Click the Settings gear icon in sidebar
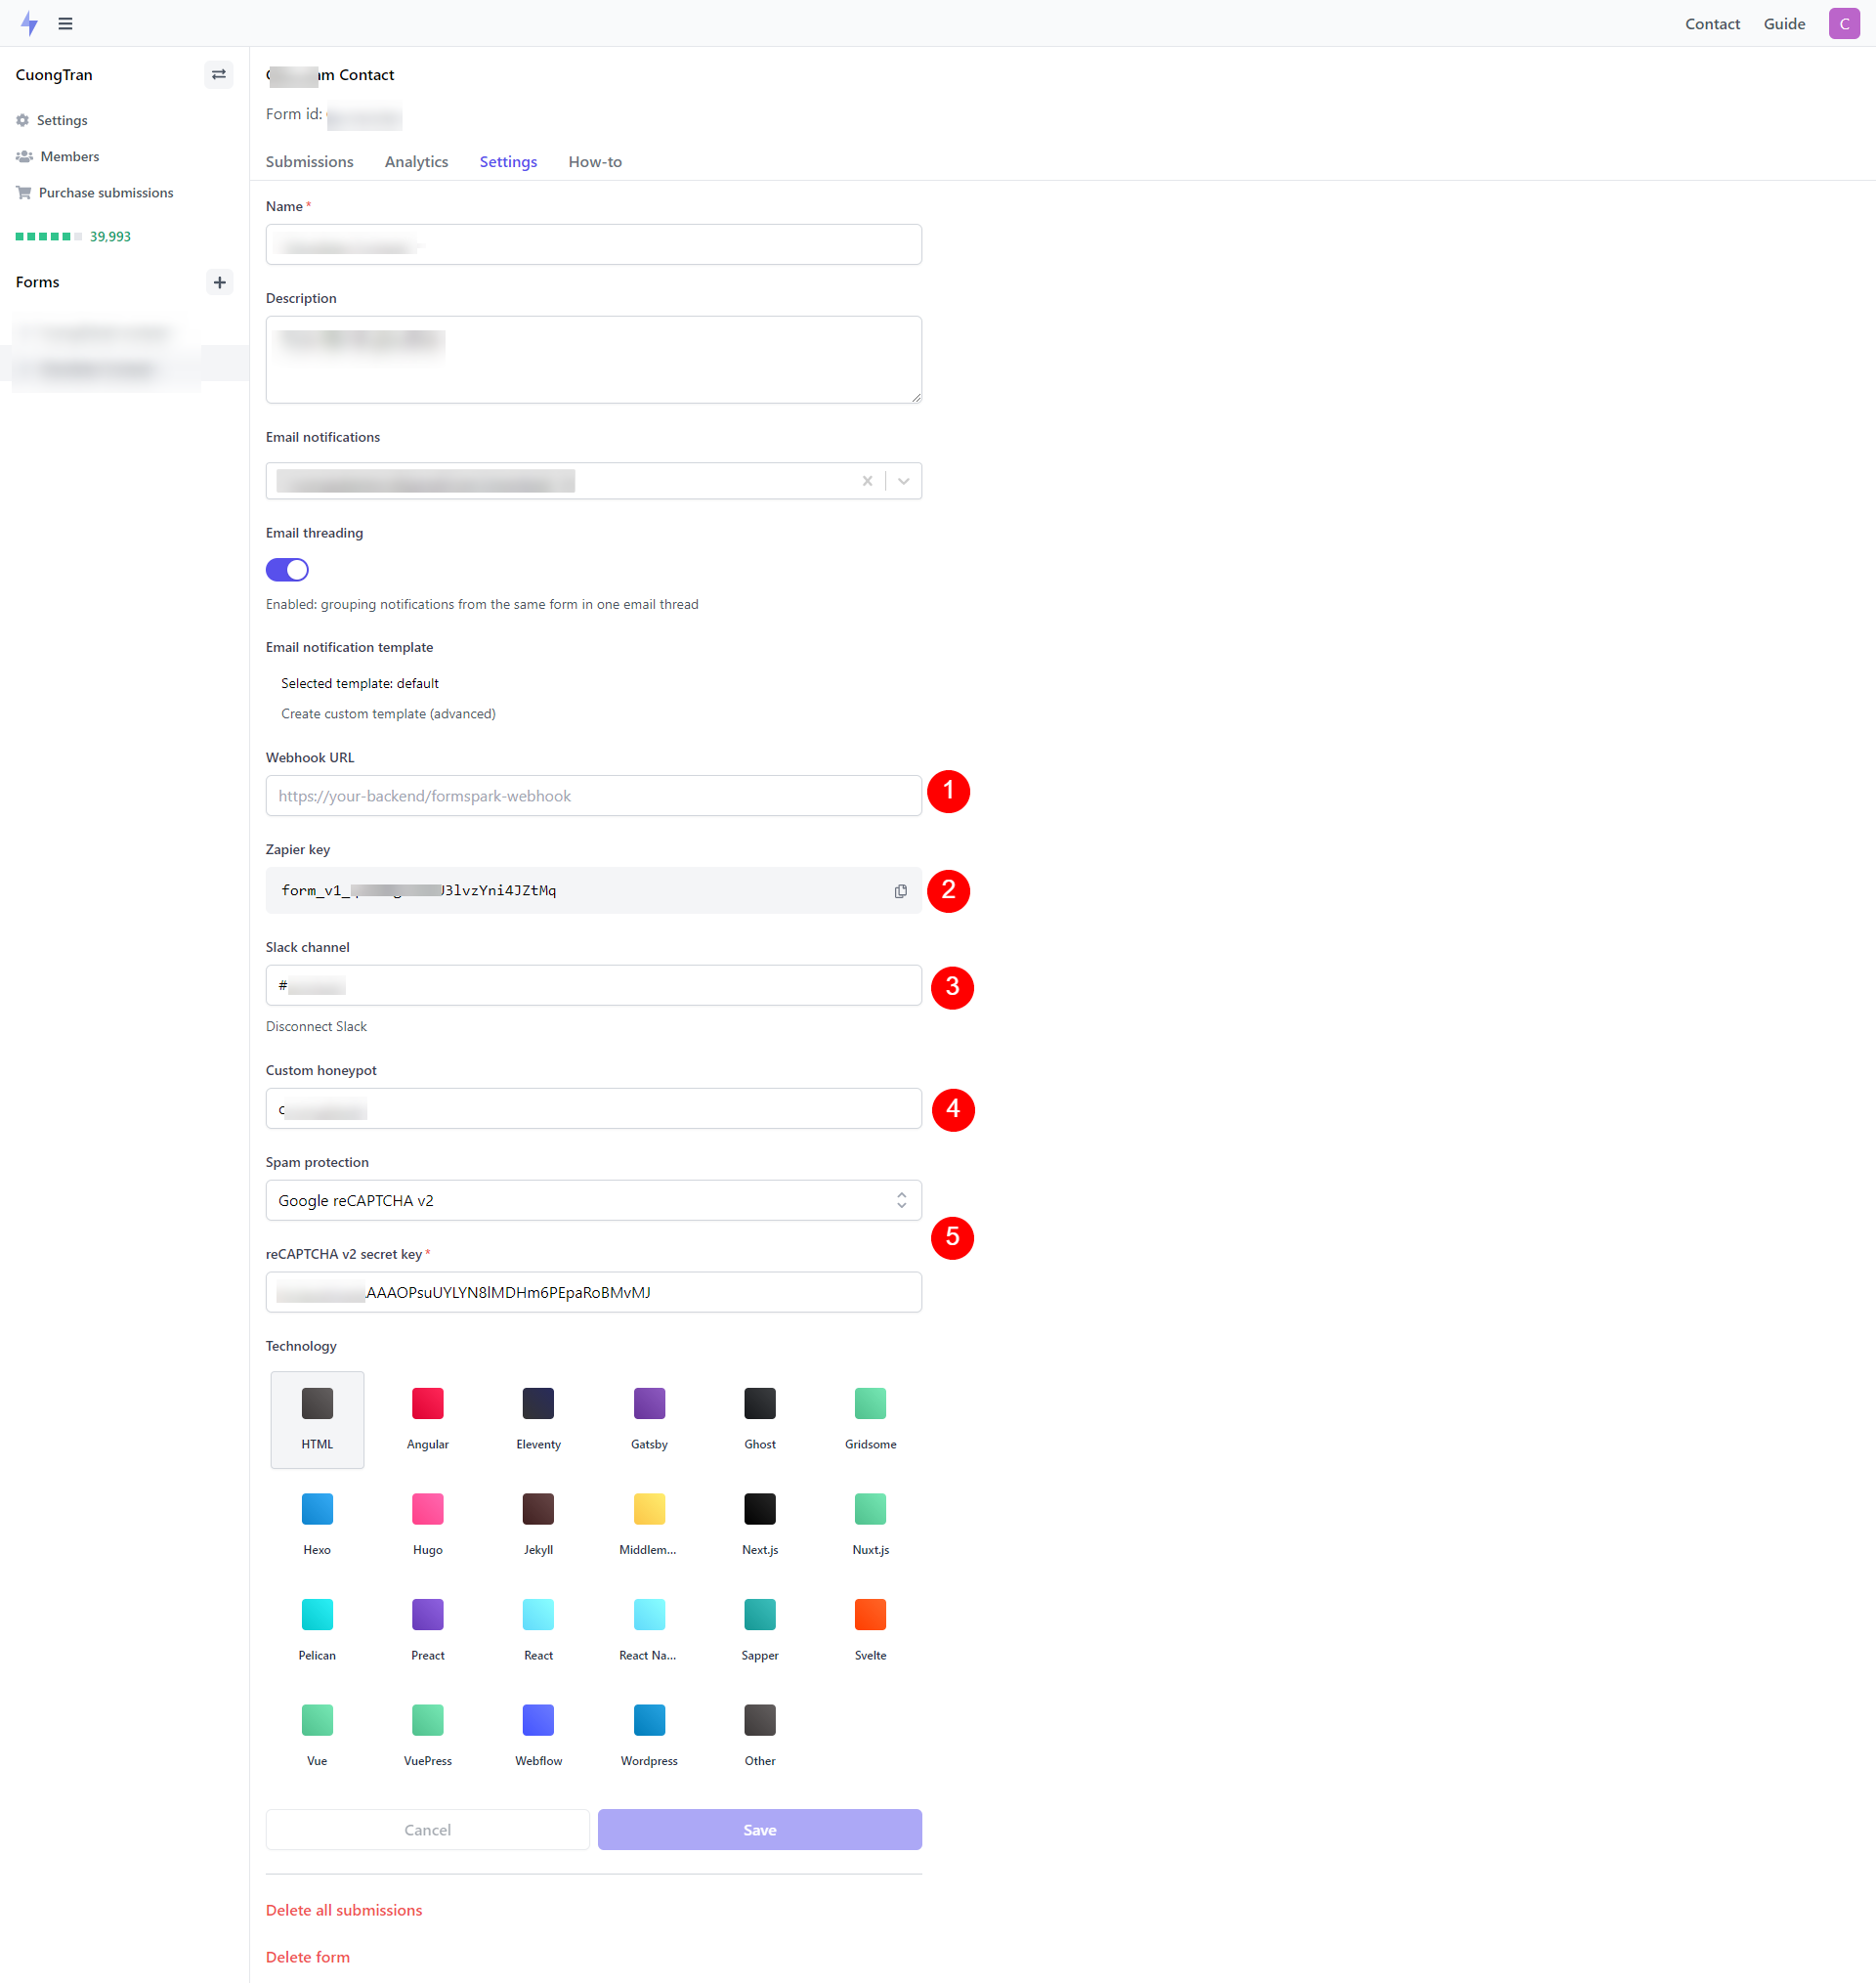Viewport: 1876px width, 1984px height. coord(22,120)
